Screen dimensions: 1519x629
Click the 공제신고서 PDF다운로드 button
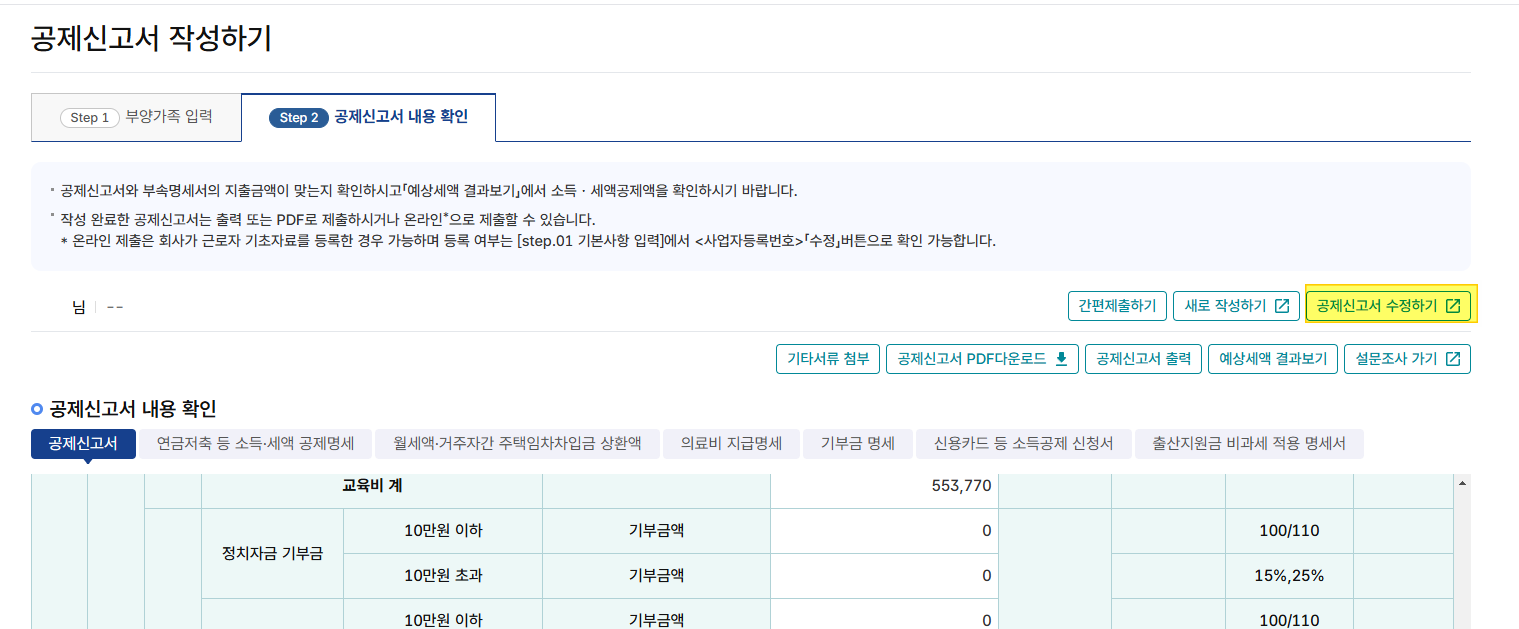click(x=982, y=359)
